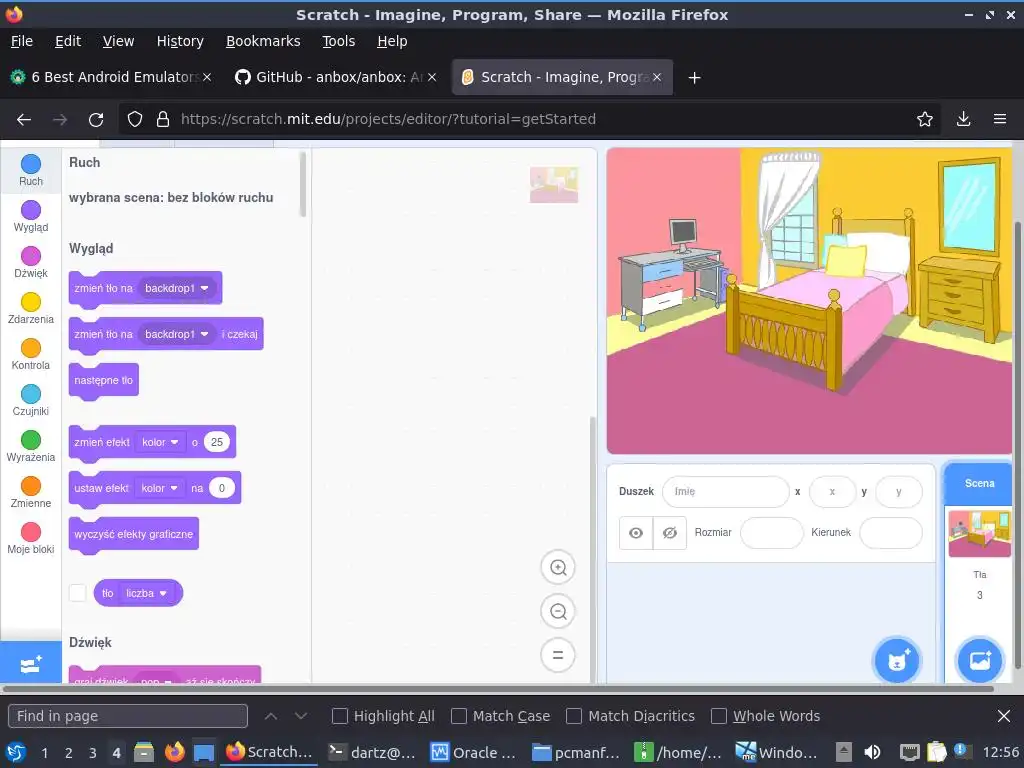Select the Kontrola control category circle
Viewport: 1024px width, 768px height.
click(31, 348)
